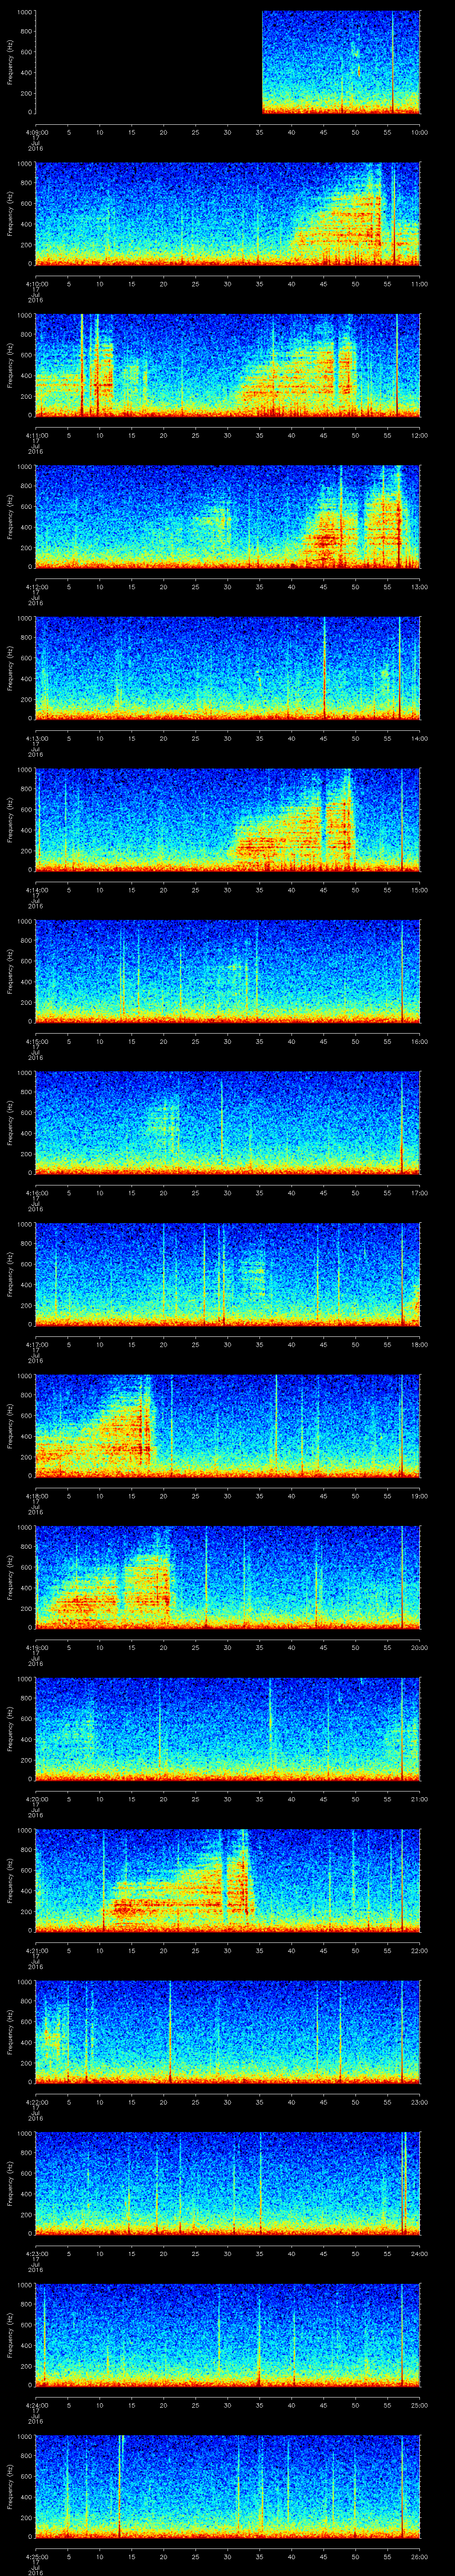Select the spectrogram panel starting at 4:14:00
The image size is (455, 2576).
pos(228,820)
